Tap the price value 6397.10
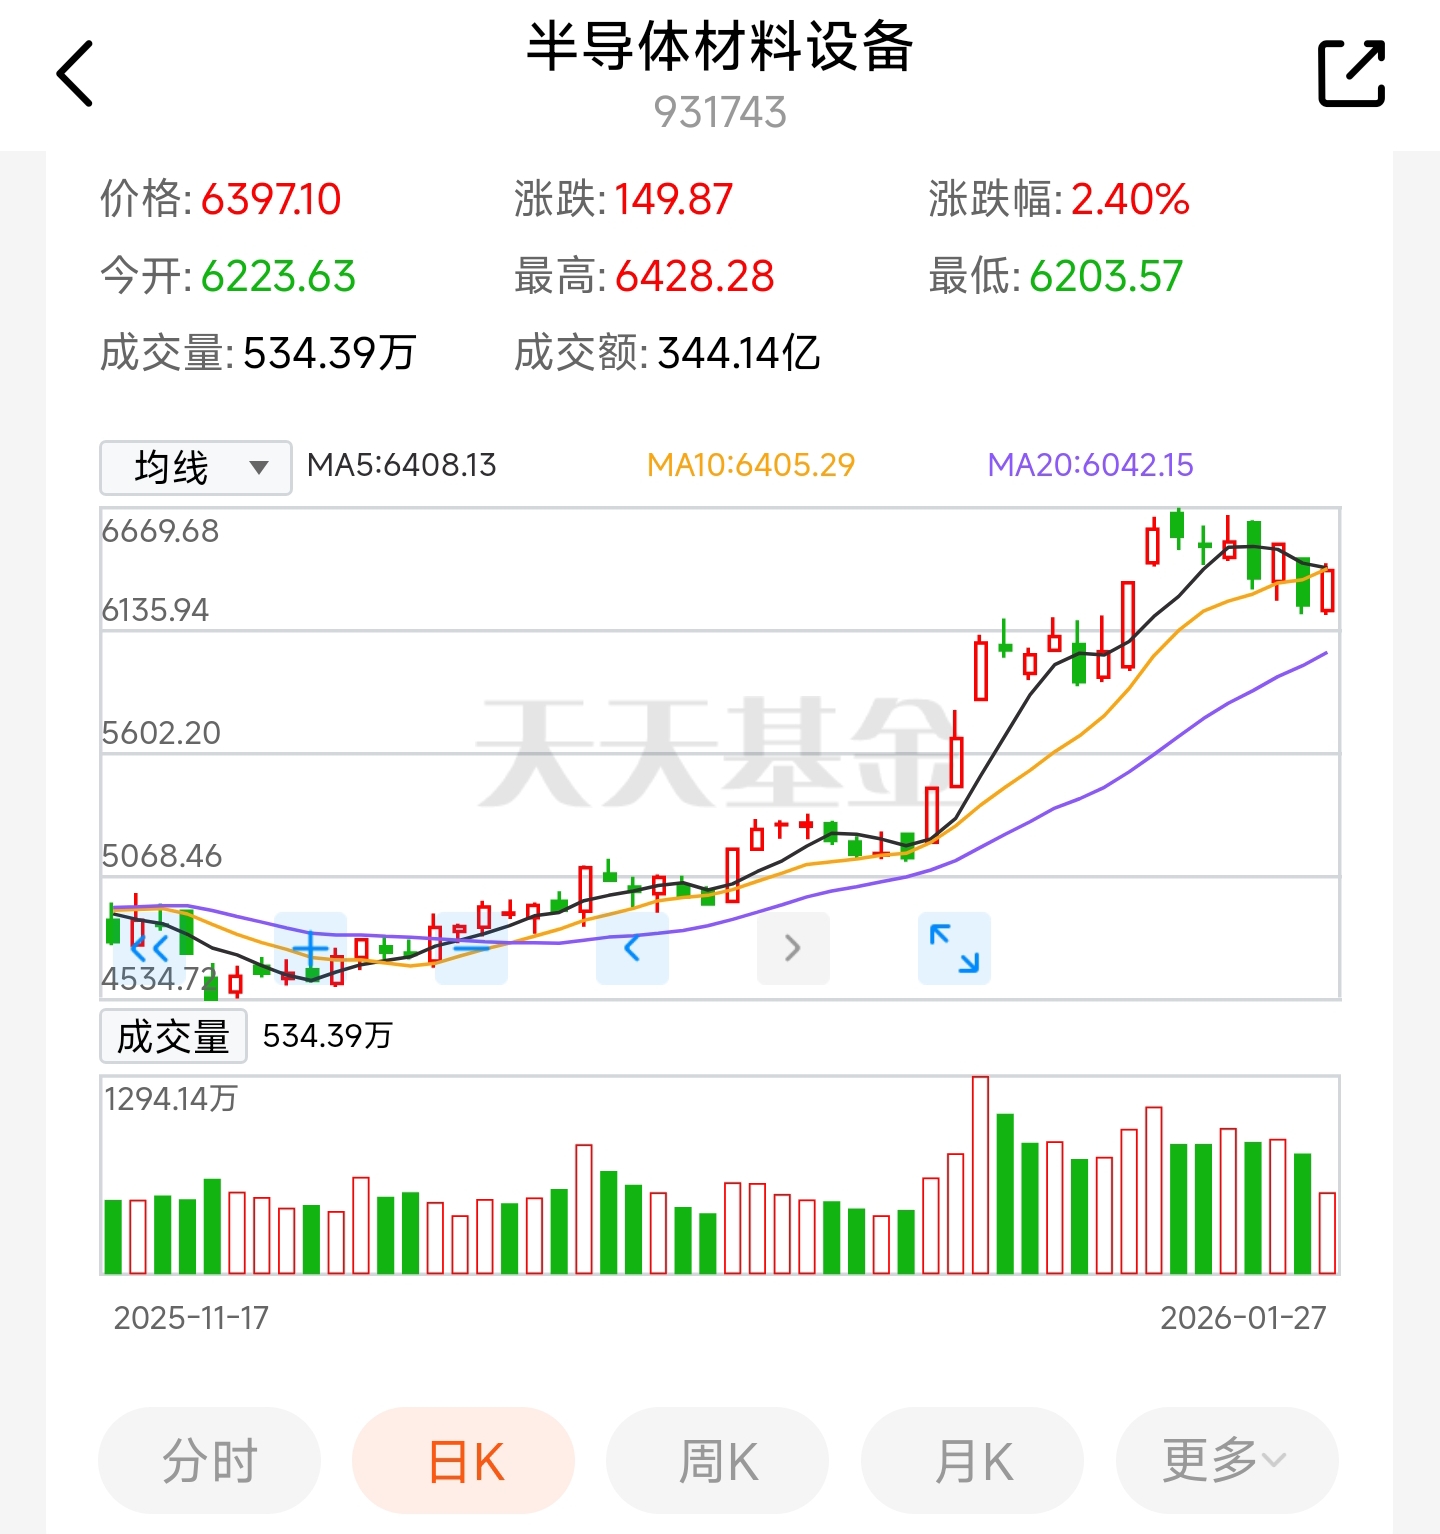Viewport: 1440px width, 1534px height. pyautogui.click(x=271, y=199)
